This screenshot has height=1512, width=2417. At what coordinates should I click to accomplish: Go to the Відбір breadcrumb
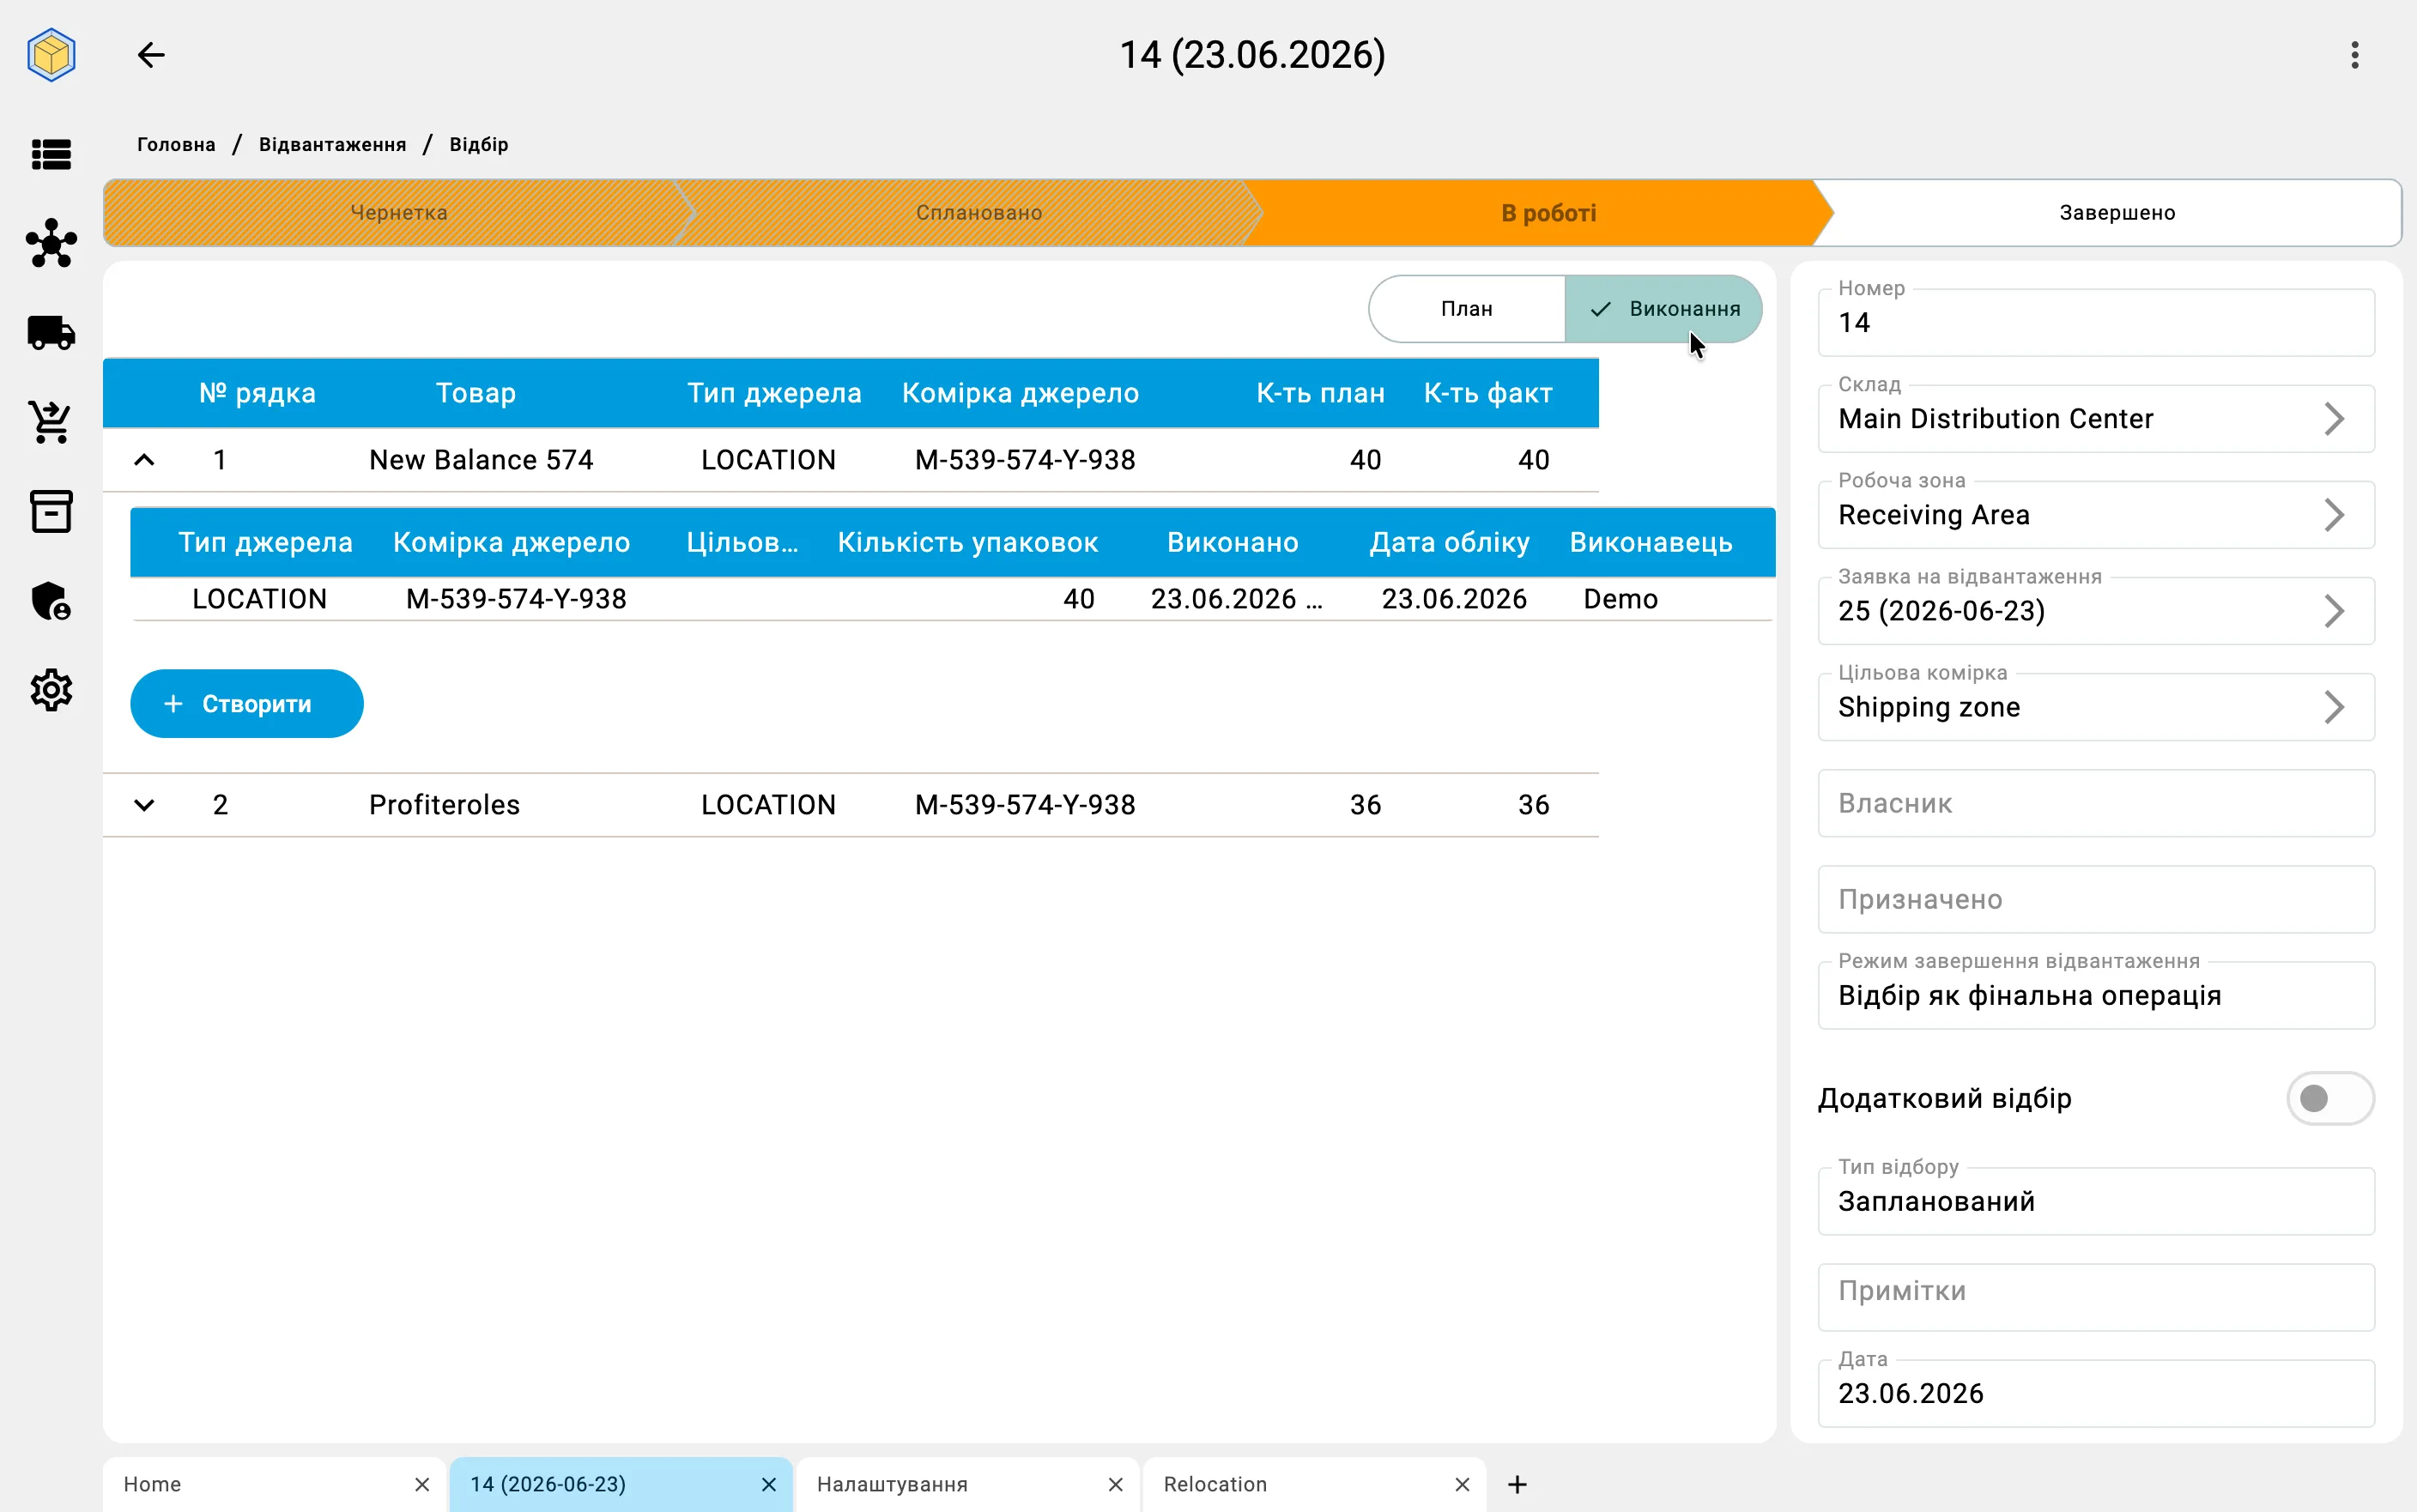click(x=479, y=144)
